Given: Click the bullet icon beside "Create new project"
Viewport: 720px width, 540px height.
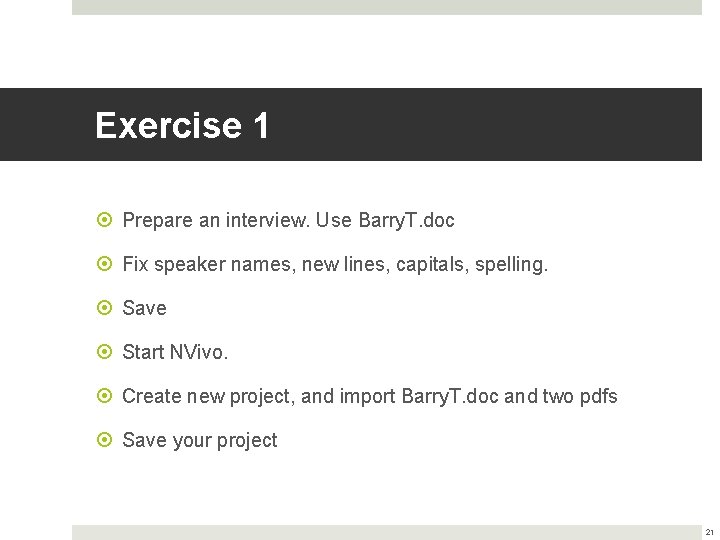Looking at the screenshot, I should coord(105,396).
